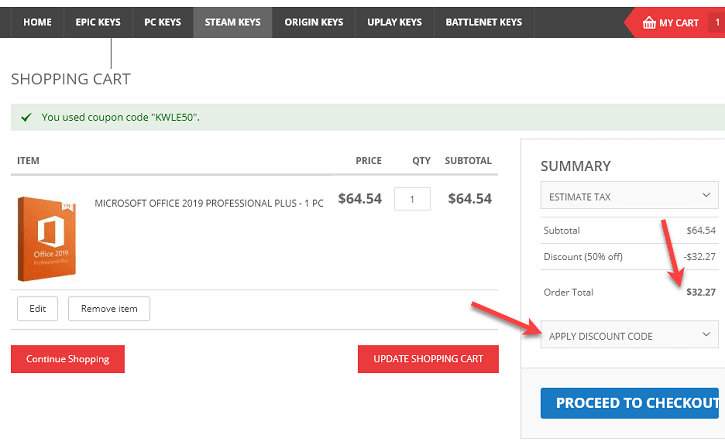Click the 'You used coupon code' message
The height and width of the screenshot is (445, 725).
coord(121,117)
